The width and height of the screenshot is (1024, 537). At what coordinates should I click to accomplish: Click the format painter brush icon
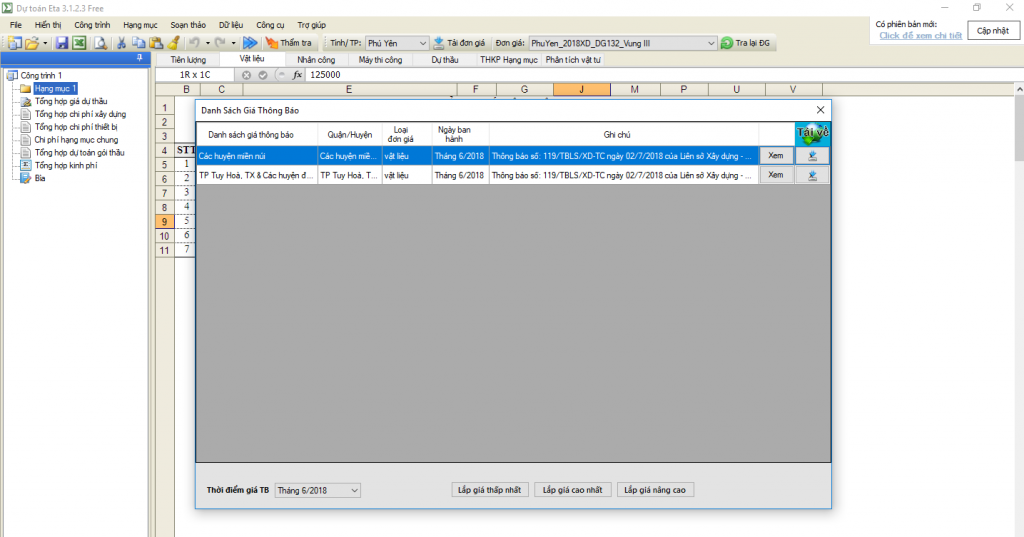tap(173, 43)
